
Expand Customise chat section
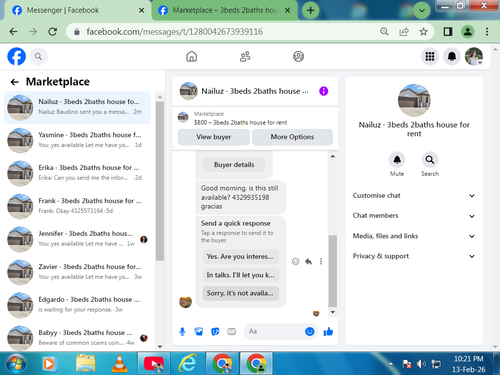(414, 196)
